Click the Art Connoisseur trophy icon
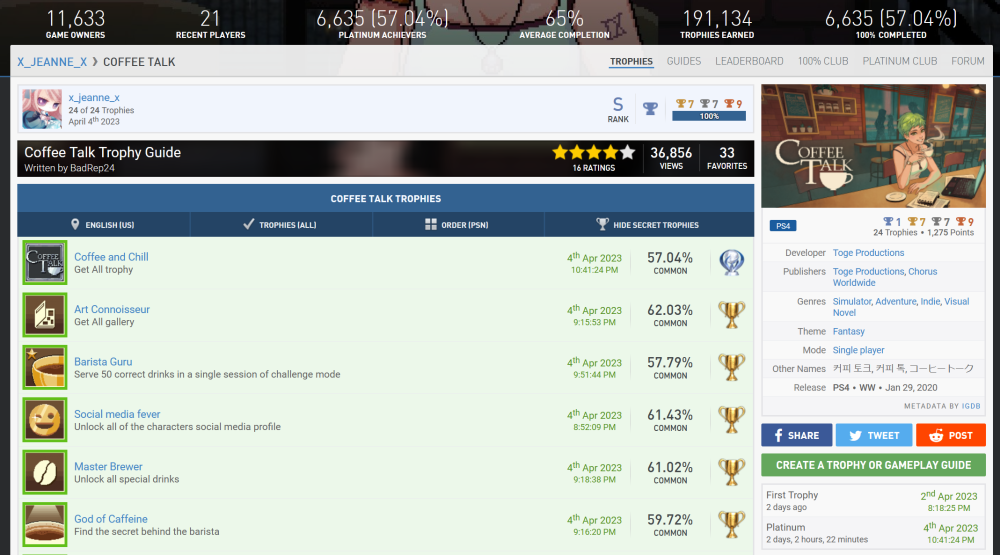The width and height of the screenshot is (1000, 555). point(44,315)
